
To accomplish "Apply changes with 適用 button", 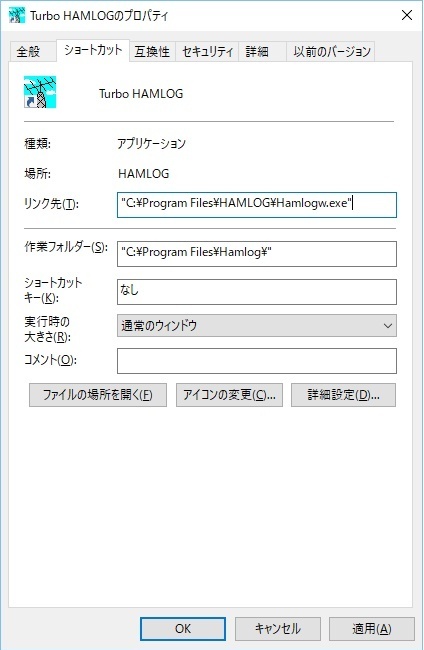I will tap(372, 628).
